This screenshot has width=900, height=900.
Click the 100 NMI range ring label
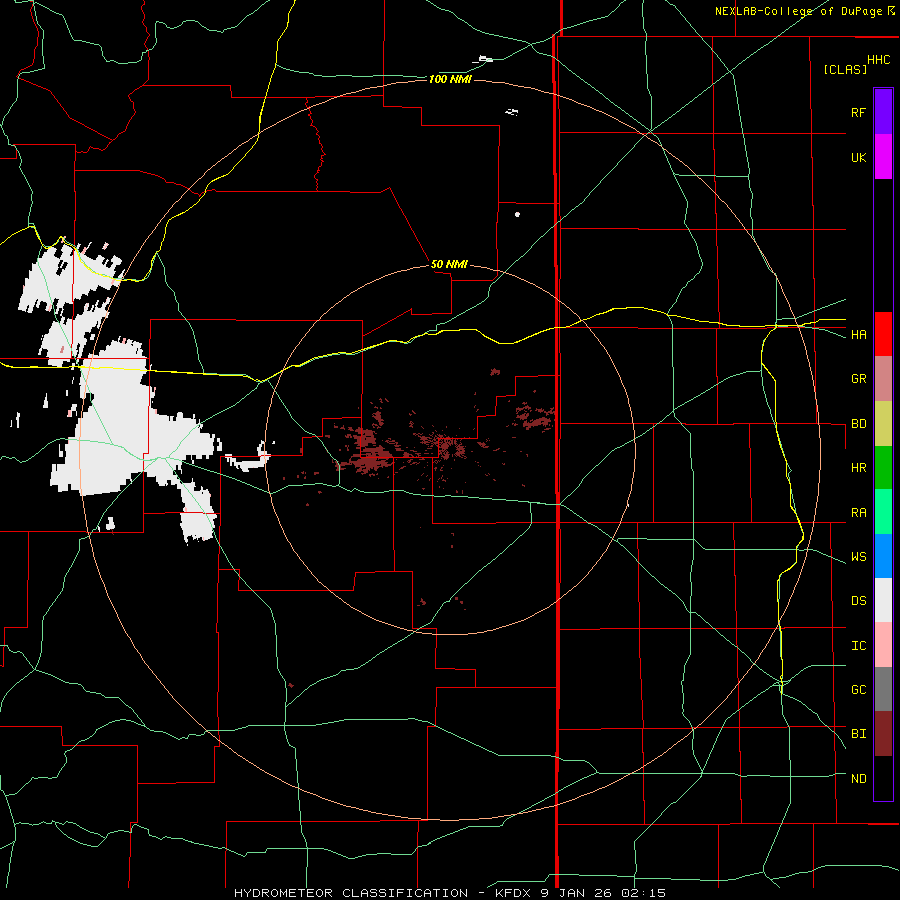450,79
